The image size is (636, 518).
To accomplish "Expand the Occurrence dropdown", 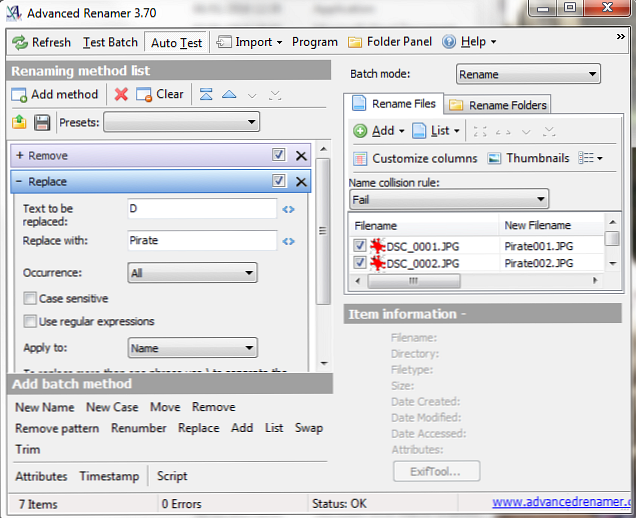I will click(193, 273).
